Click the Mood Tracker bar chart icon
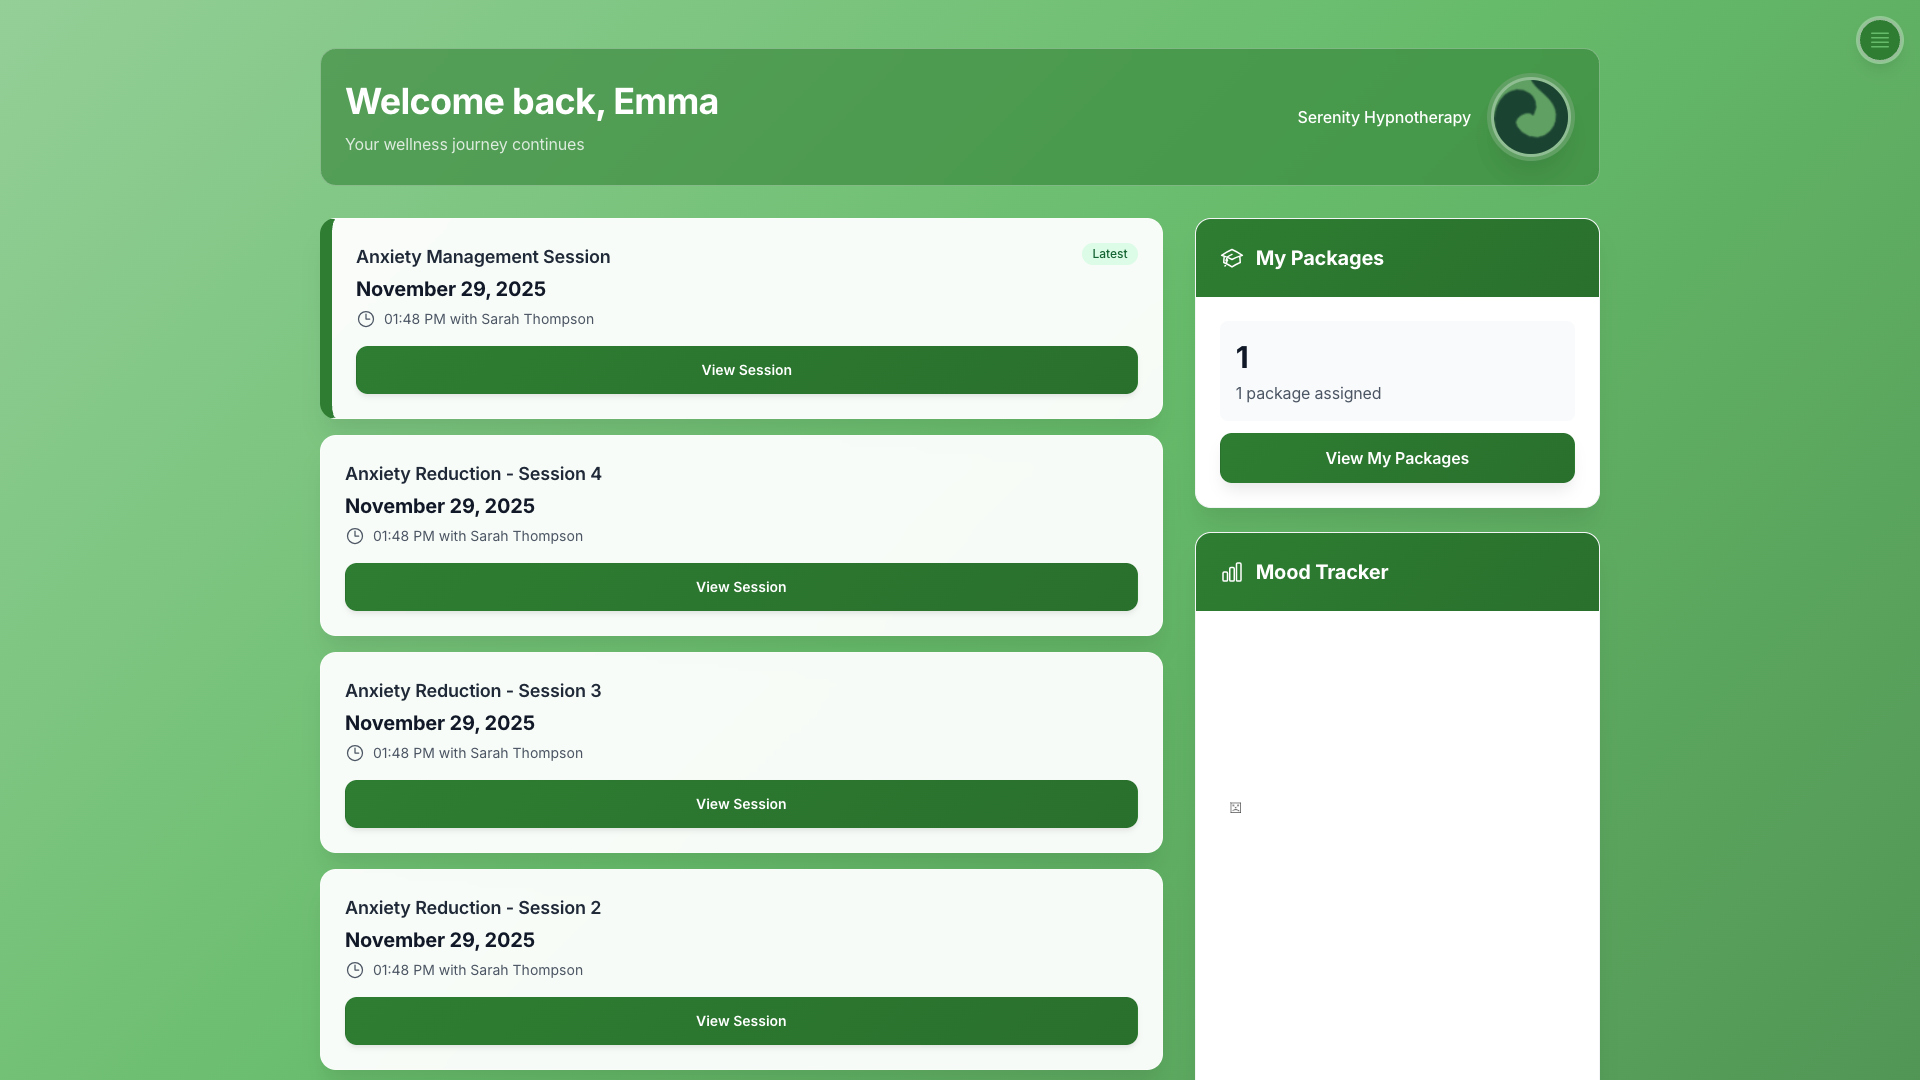The height and width of the screenshot is (1080, 1920). click(x=1231, y=572)
